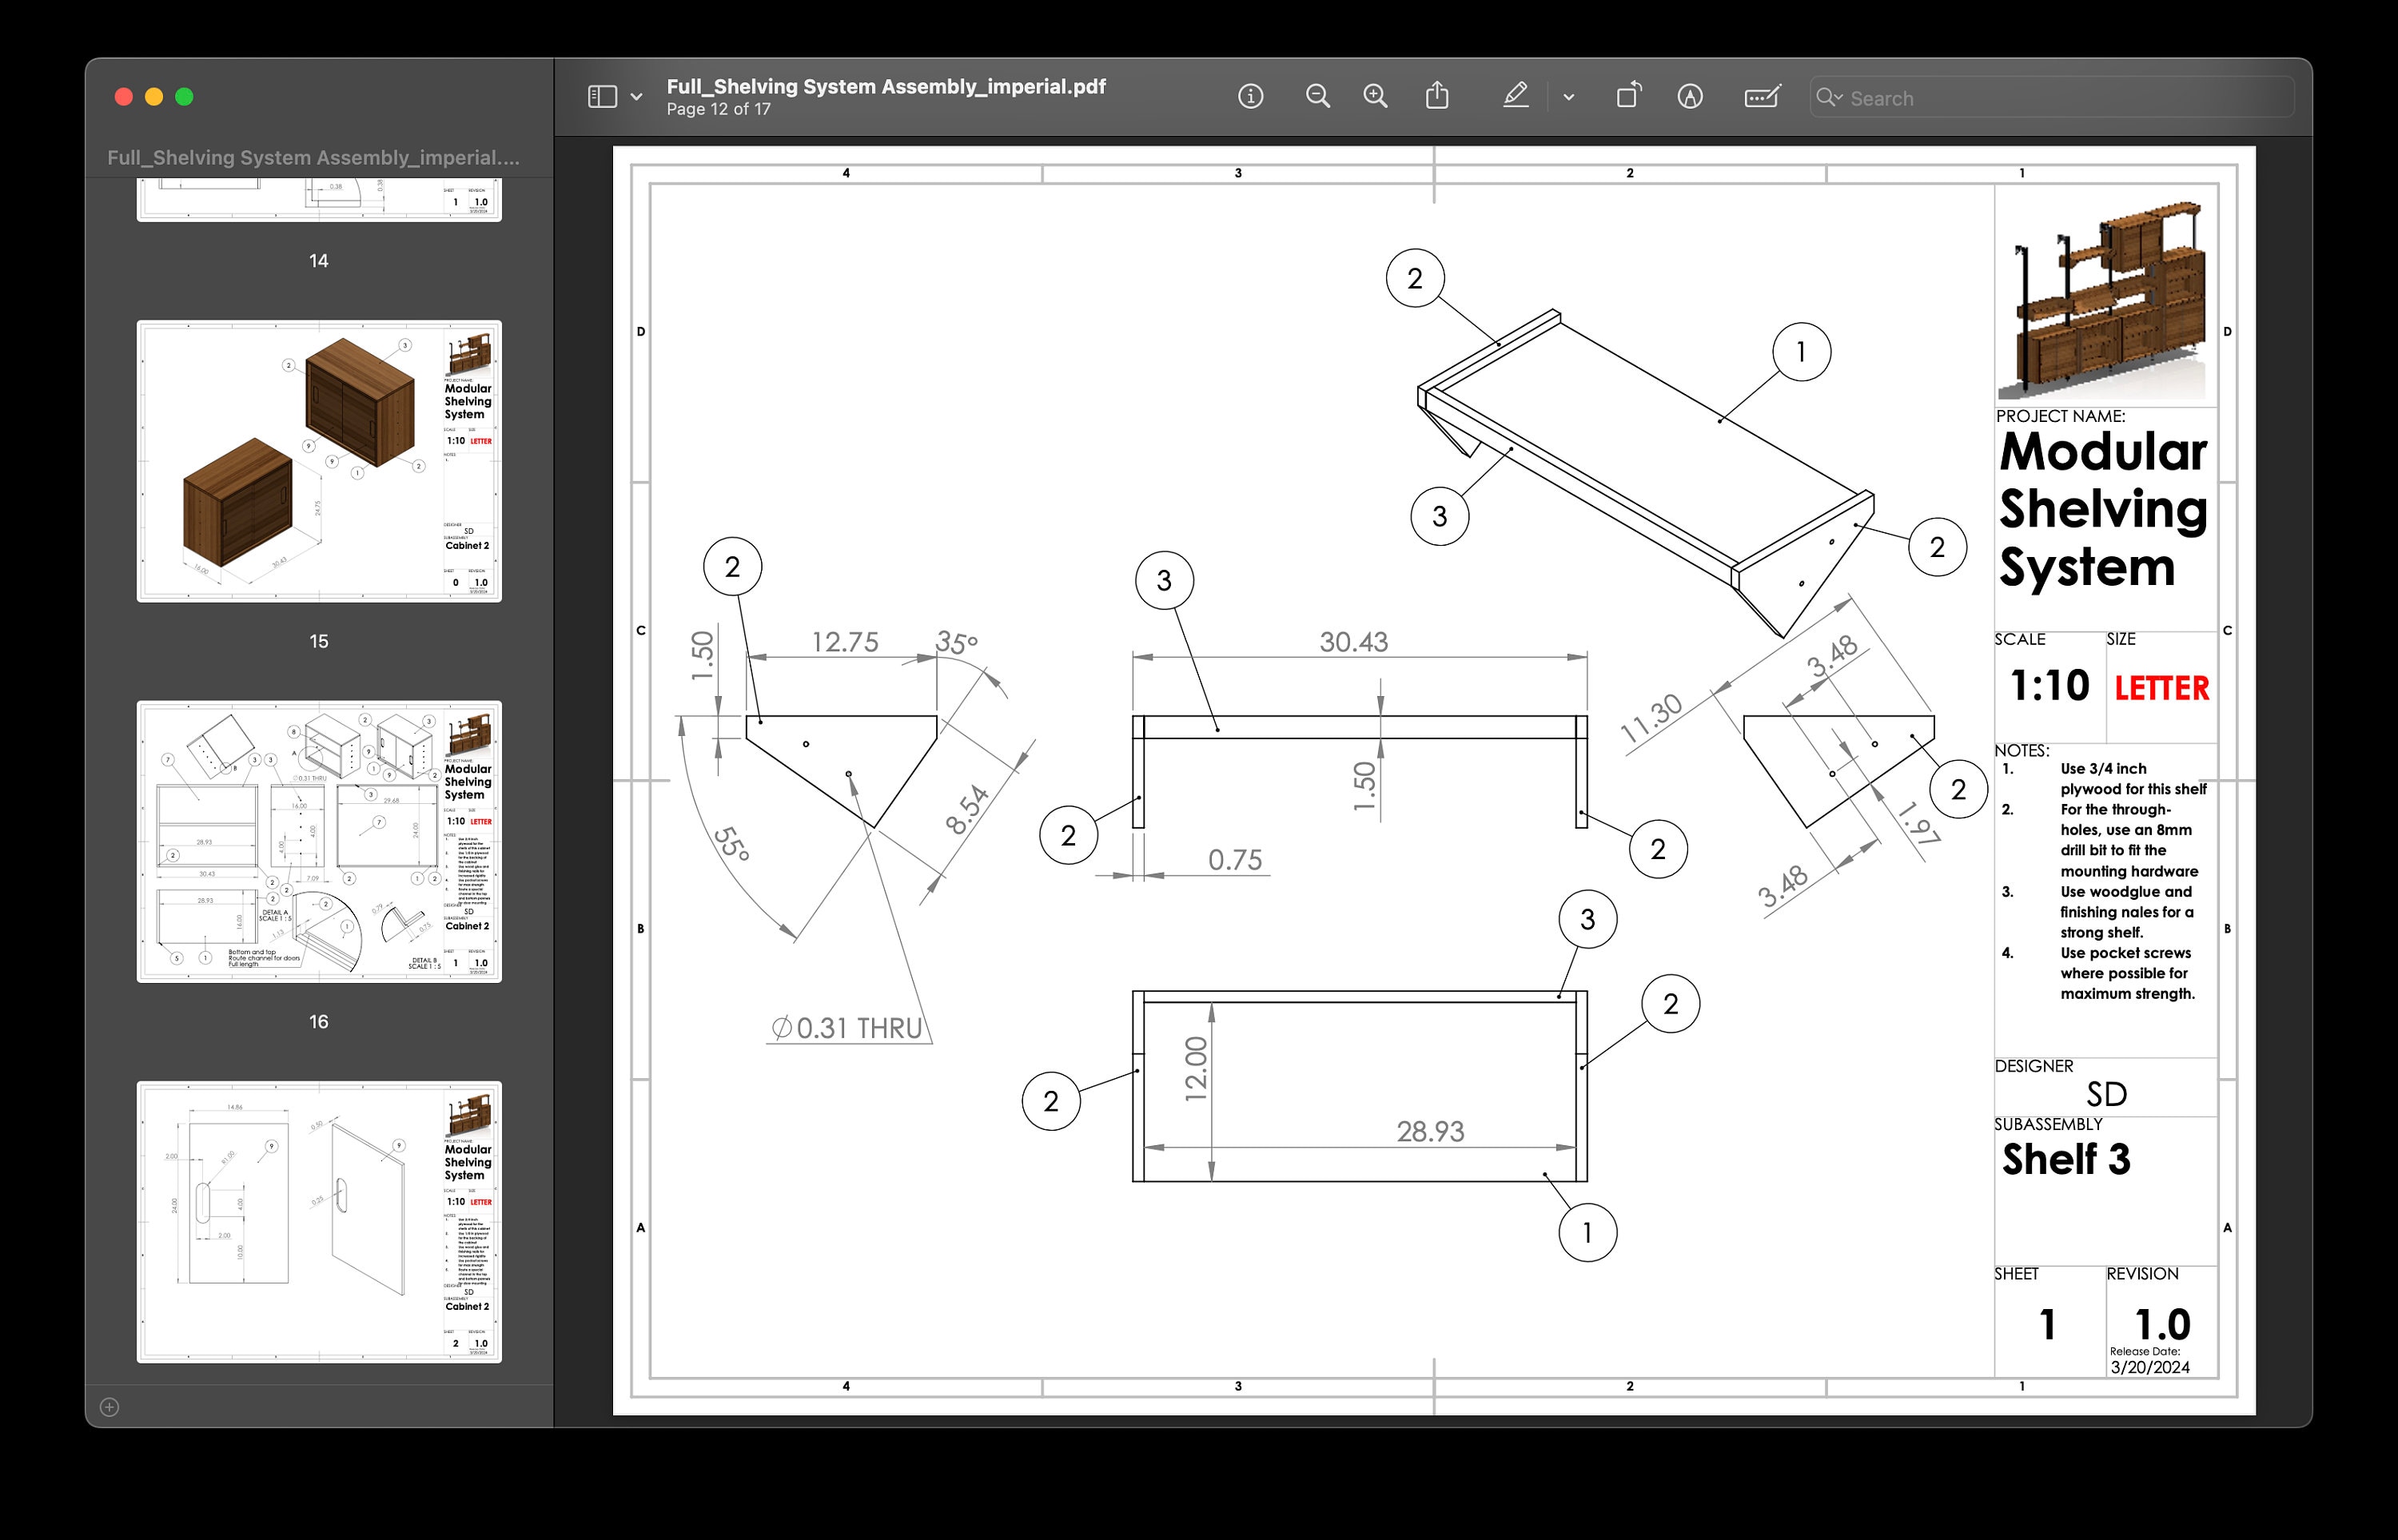Rotate the current page

[x=1630, y=96]
